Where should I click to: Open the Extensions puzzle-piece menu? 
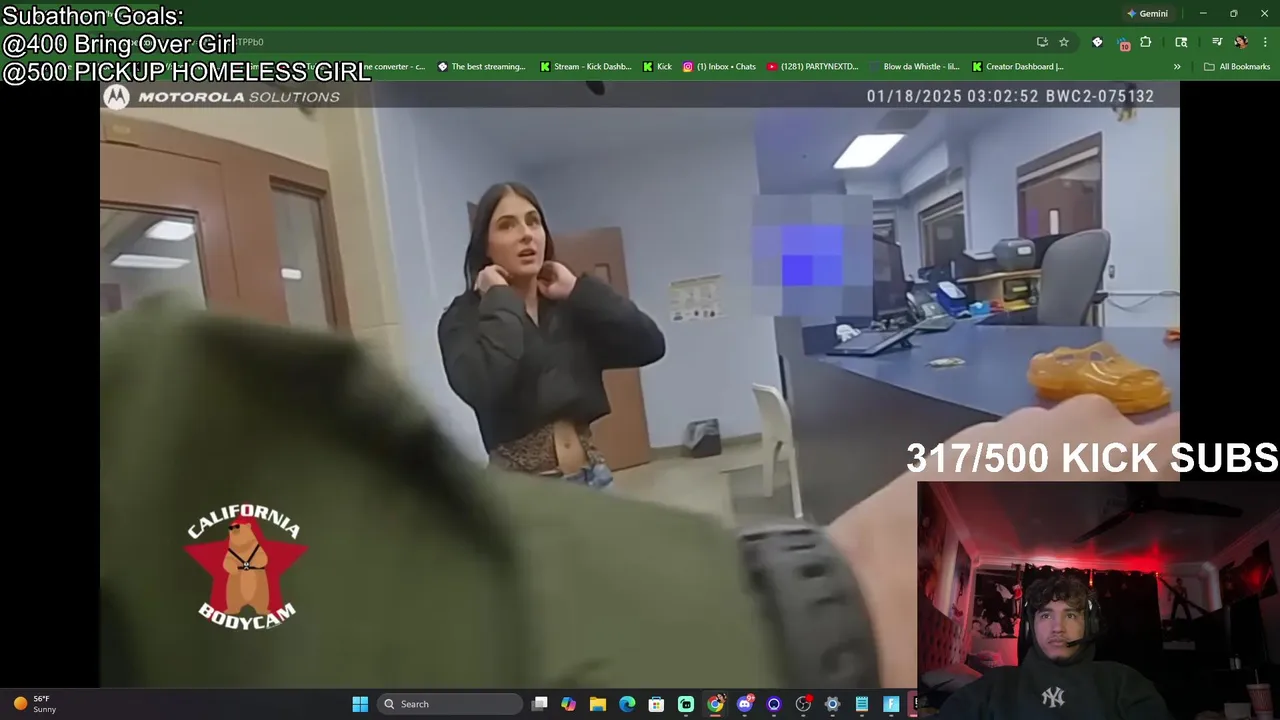click(x=1146, y=42)
